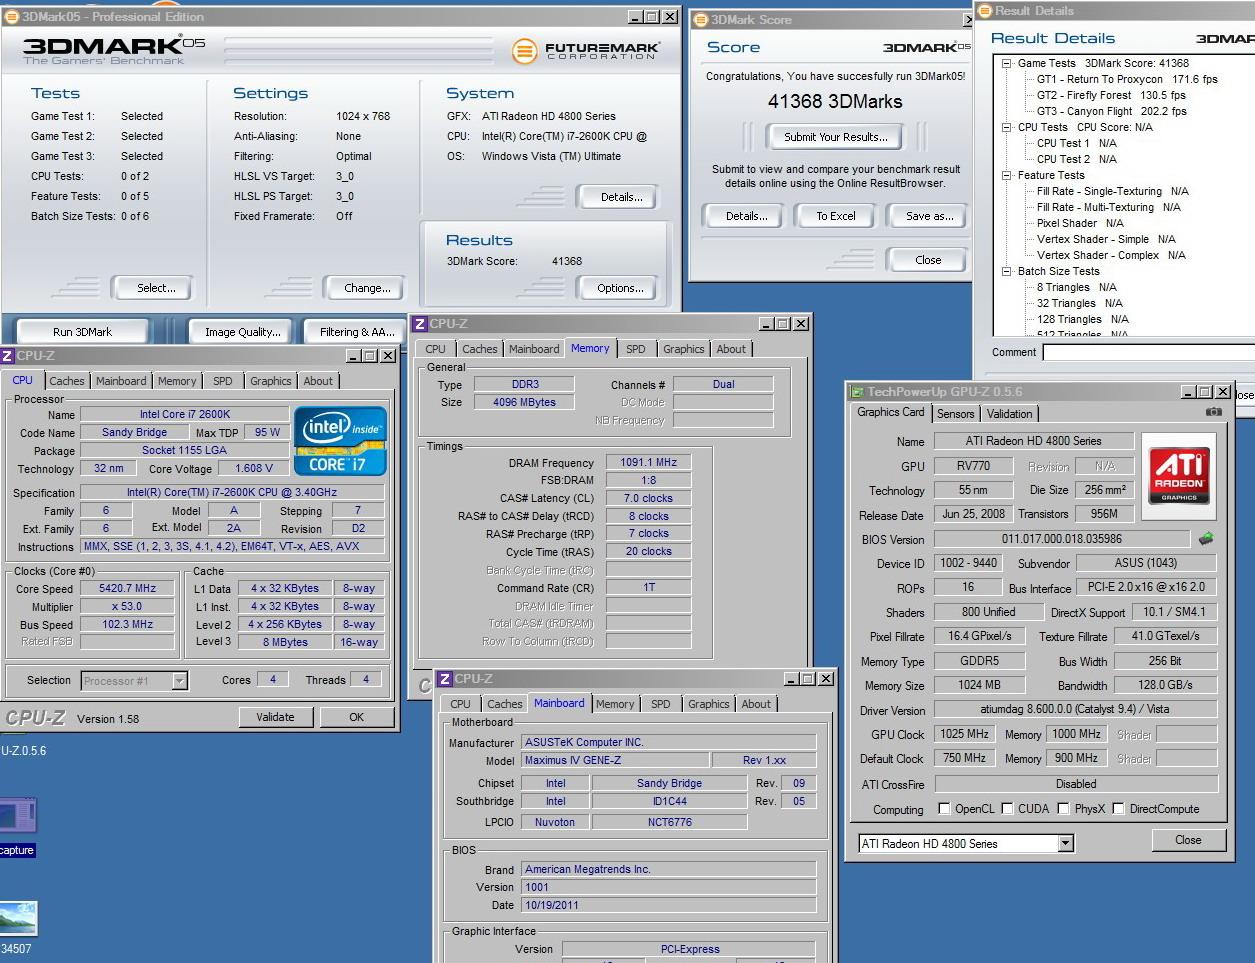The image size is (1255, 963).
Task: Click Save as button in 3DMark Score
Action: tap(929, 216)
